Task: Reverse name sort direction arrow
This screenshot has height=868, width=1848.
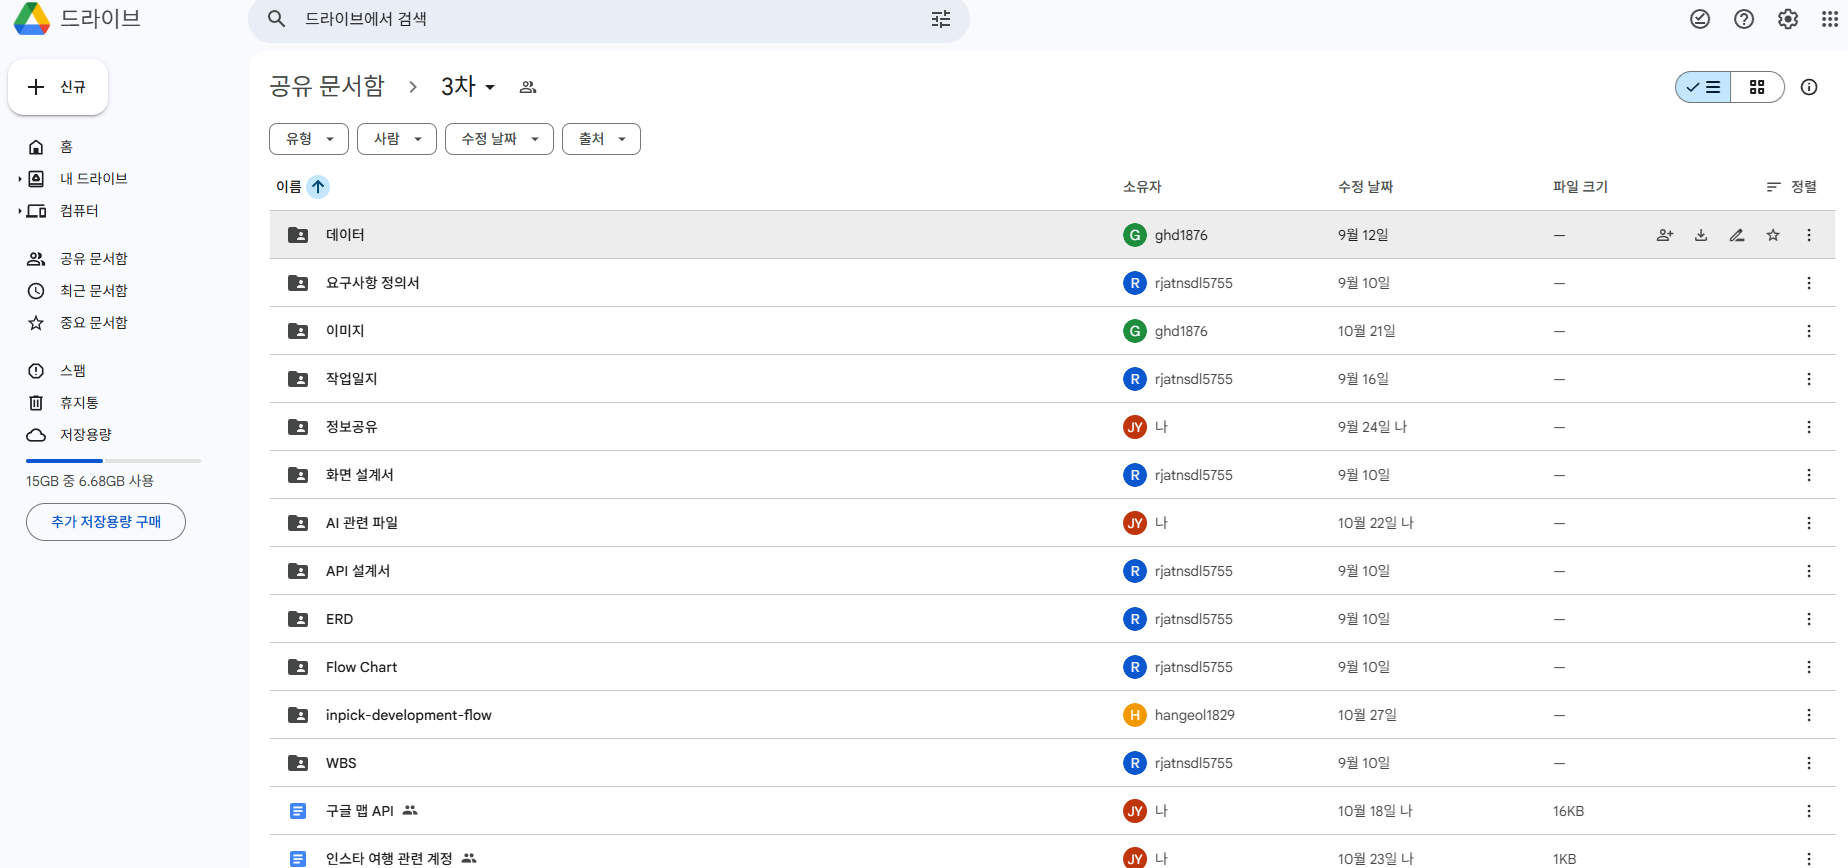Action: [x=318, y=187]
